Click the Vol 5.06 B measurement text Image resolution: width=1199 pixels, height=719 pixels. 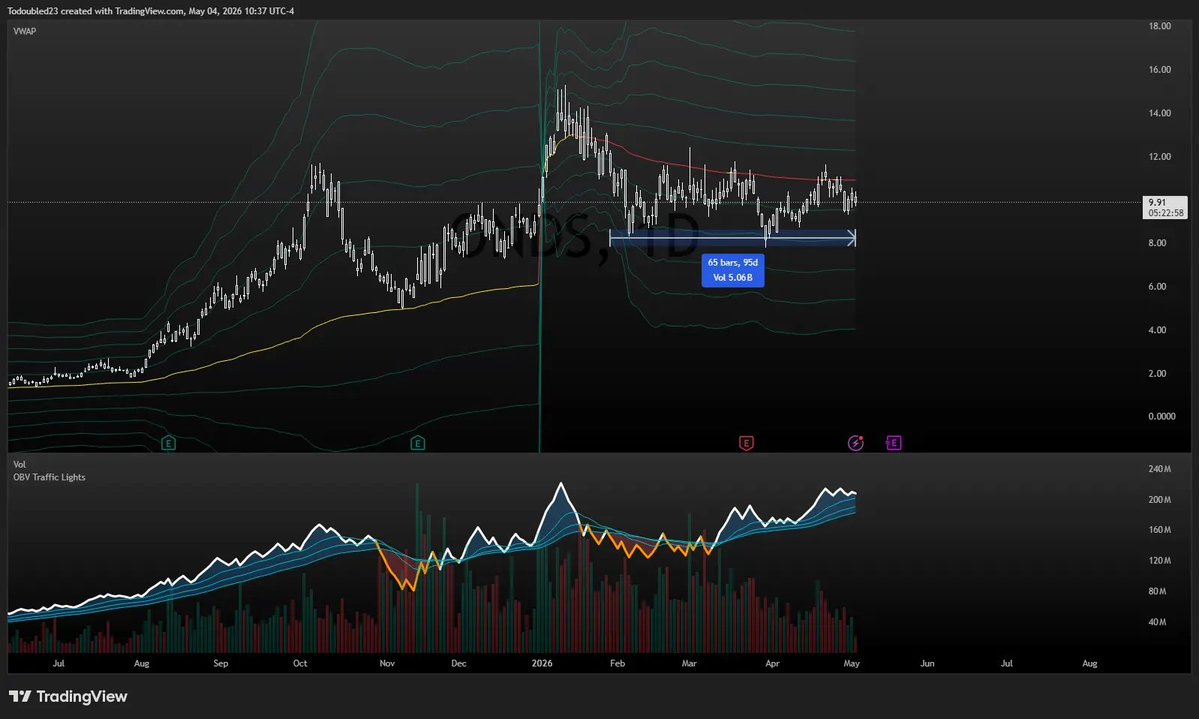pyautogui.click(x=733, y=278)
